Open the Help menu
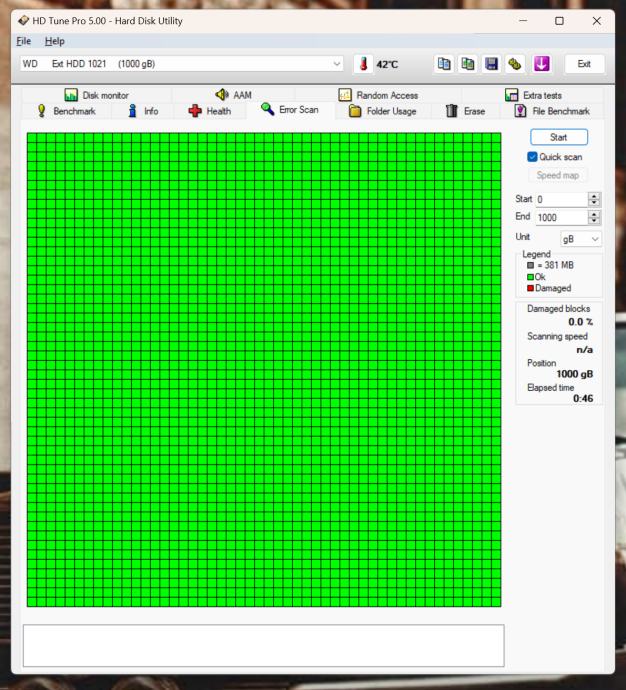The width and height of the screenshot is (626, 690). 55,41
